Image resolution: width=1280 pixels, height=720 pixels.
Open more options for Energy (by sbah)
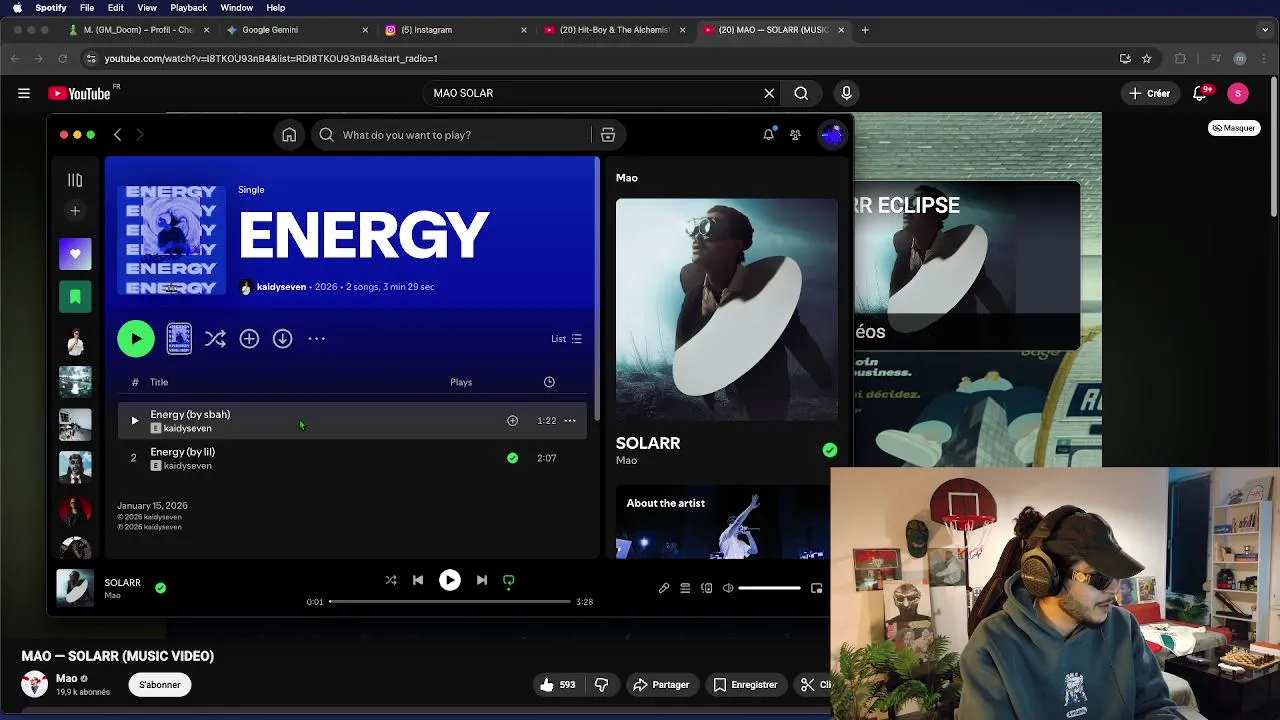[570, 421]
